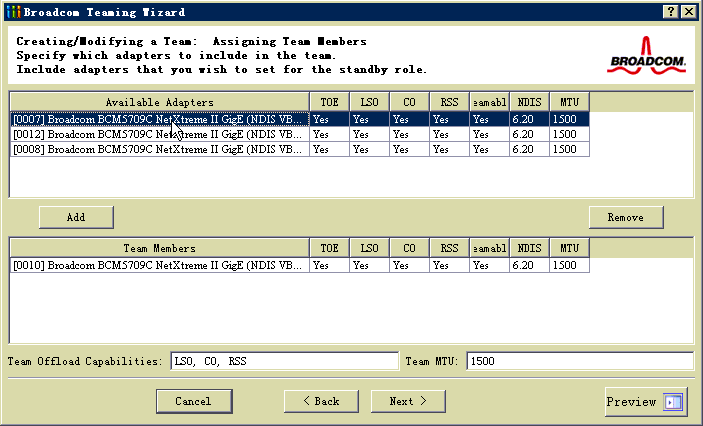Sort Available Adapters by MTU column
703x426 pixels.
tap(569, 102)
